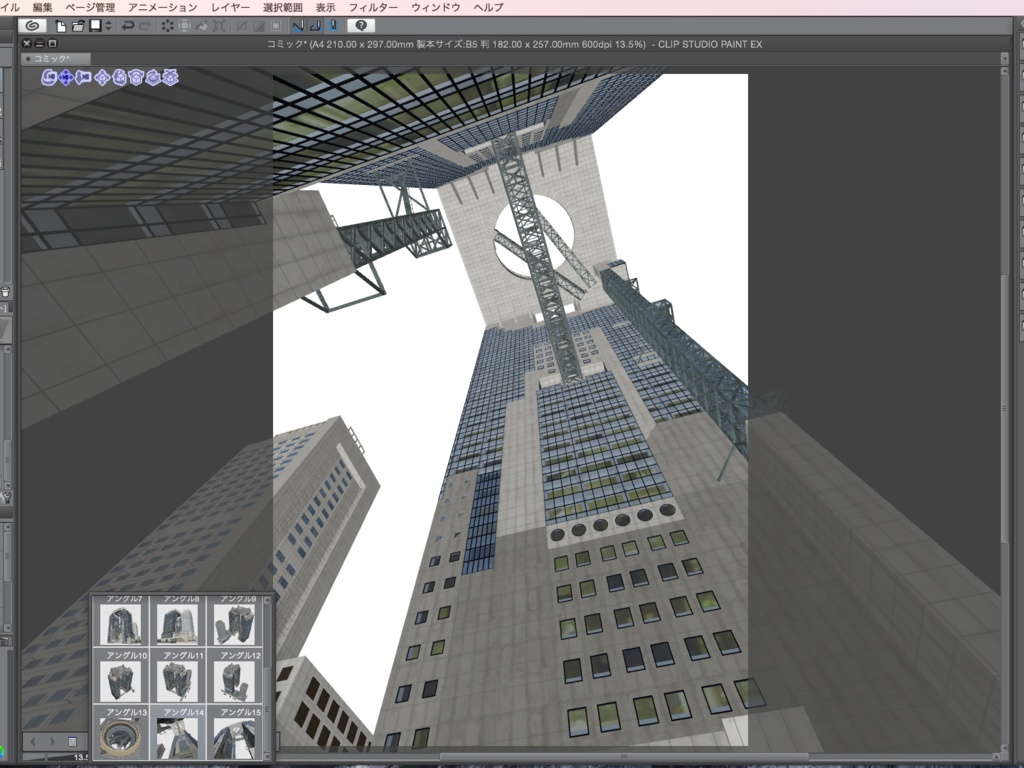Select the snap-to-ground manipulator icon
Viewport: 1024px width, 768px height.
coord(170,78)
